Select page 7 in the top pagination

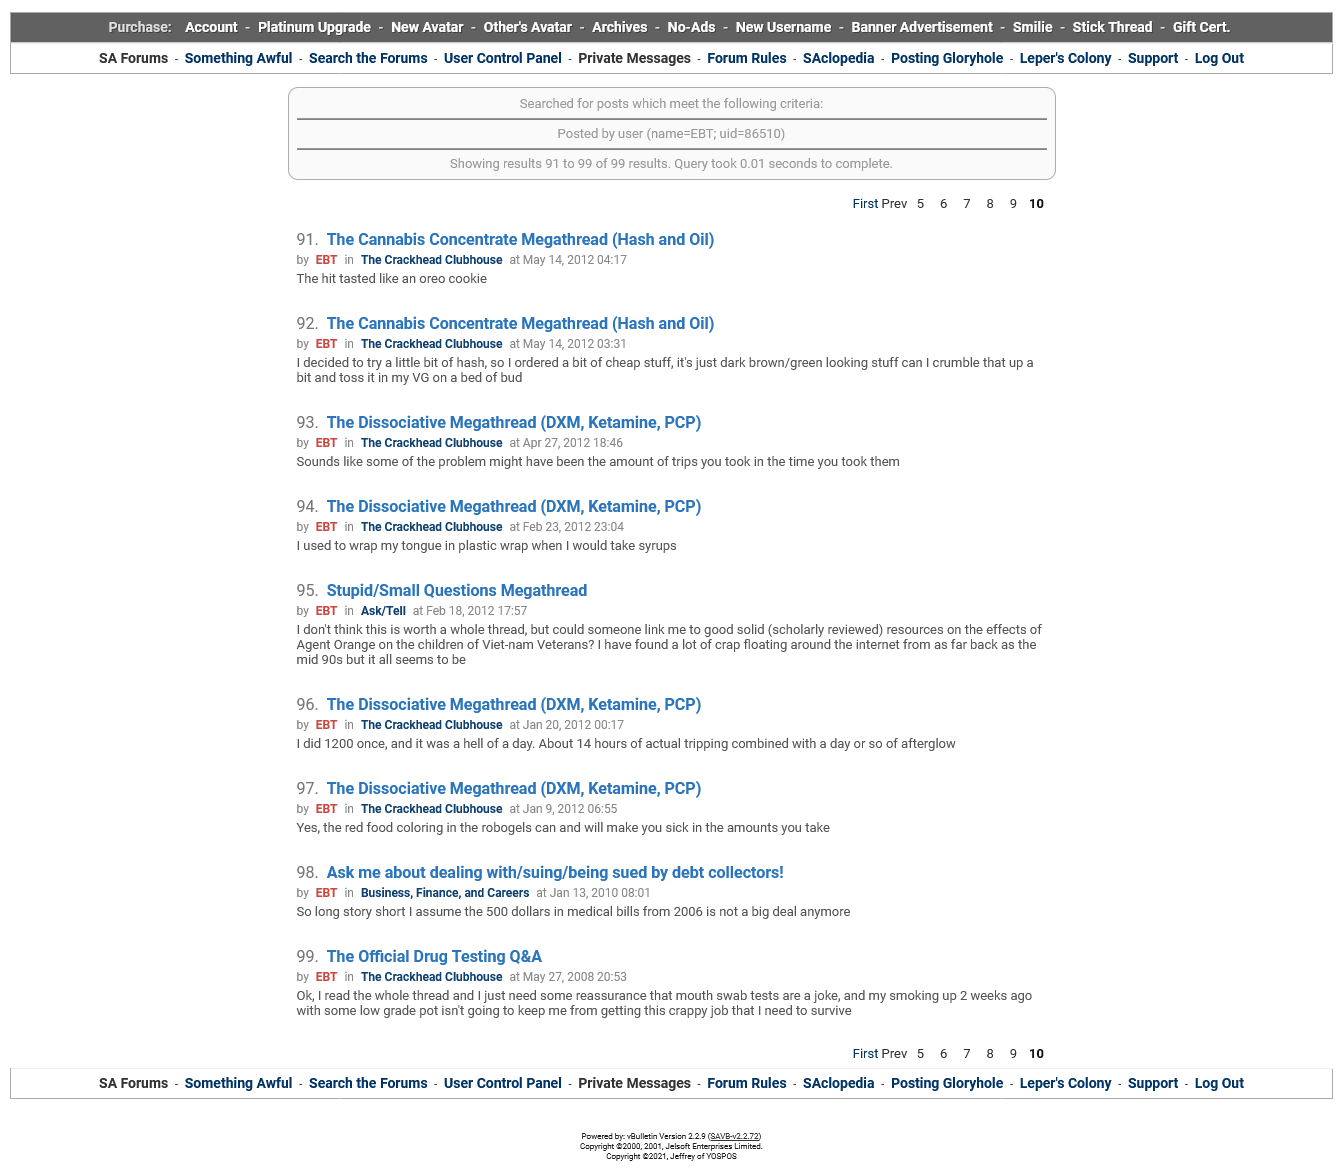966,203
